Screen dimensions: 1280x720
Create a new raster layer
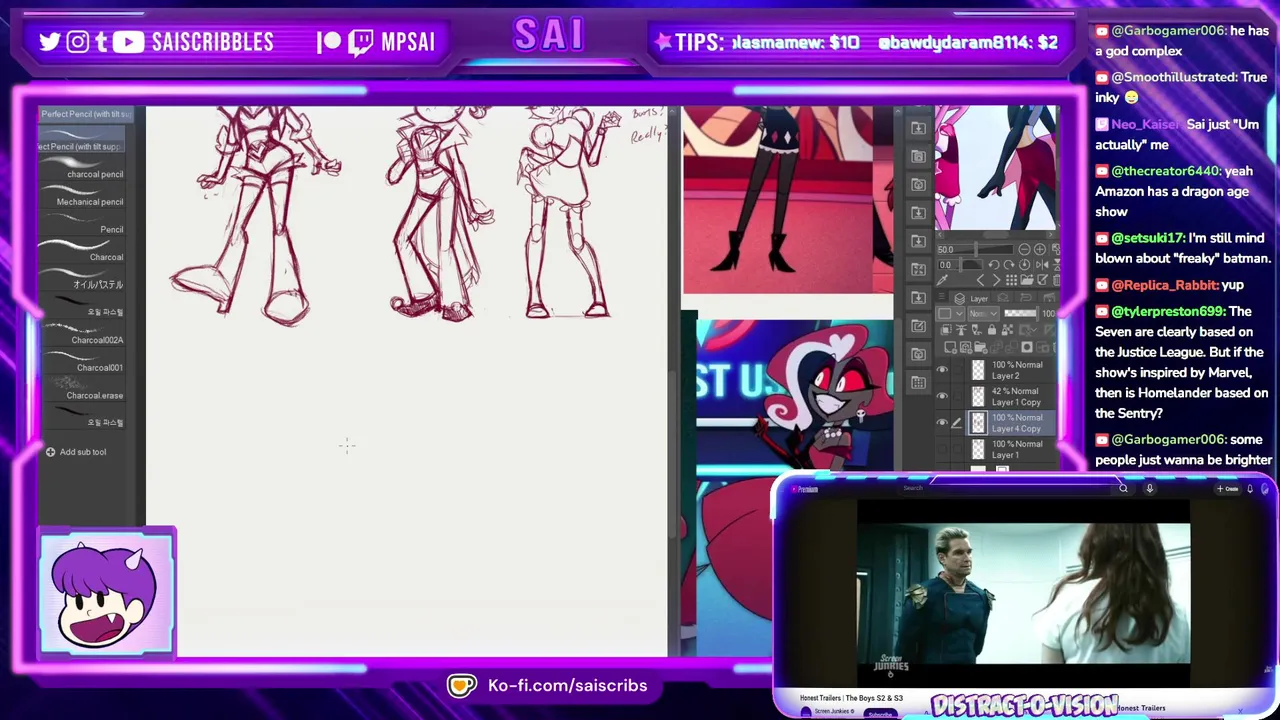point(950,347)
